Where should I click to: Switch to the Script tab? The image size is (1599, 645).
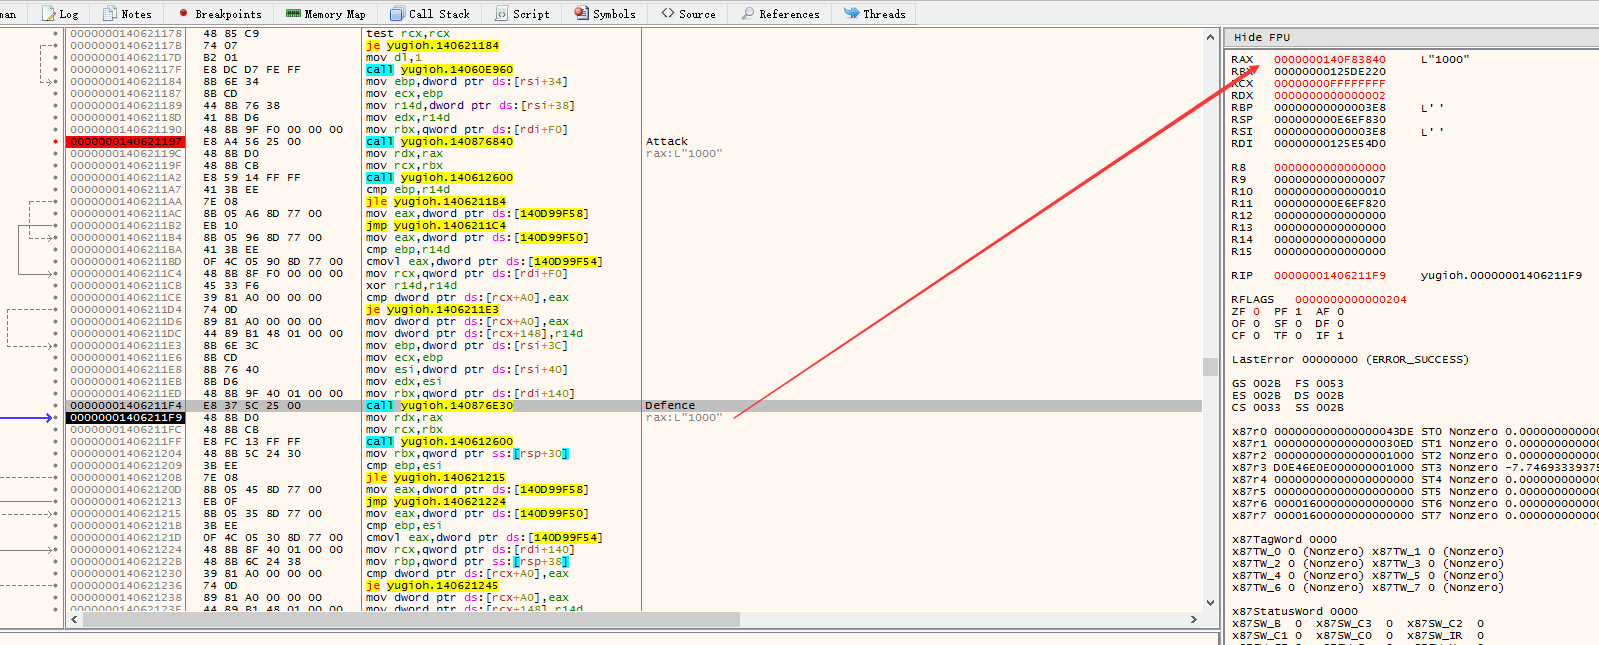tap(522, 14)
